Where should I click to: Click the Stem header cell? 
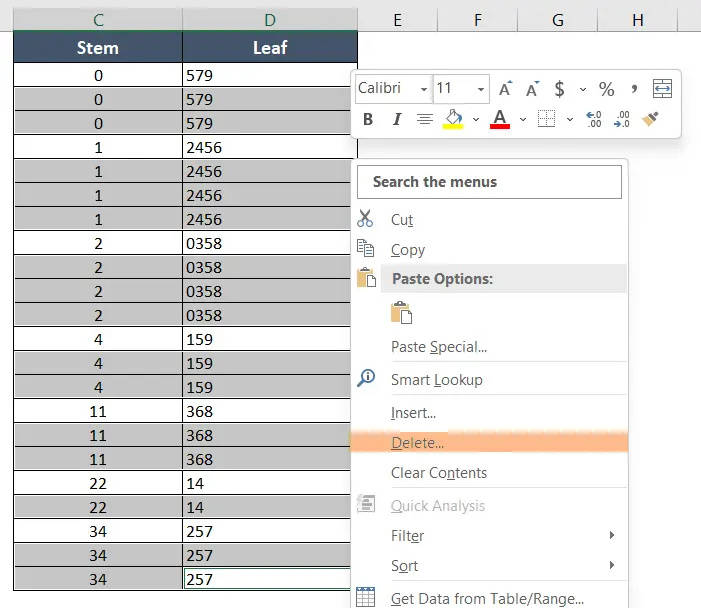click(98, 47)
